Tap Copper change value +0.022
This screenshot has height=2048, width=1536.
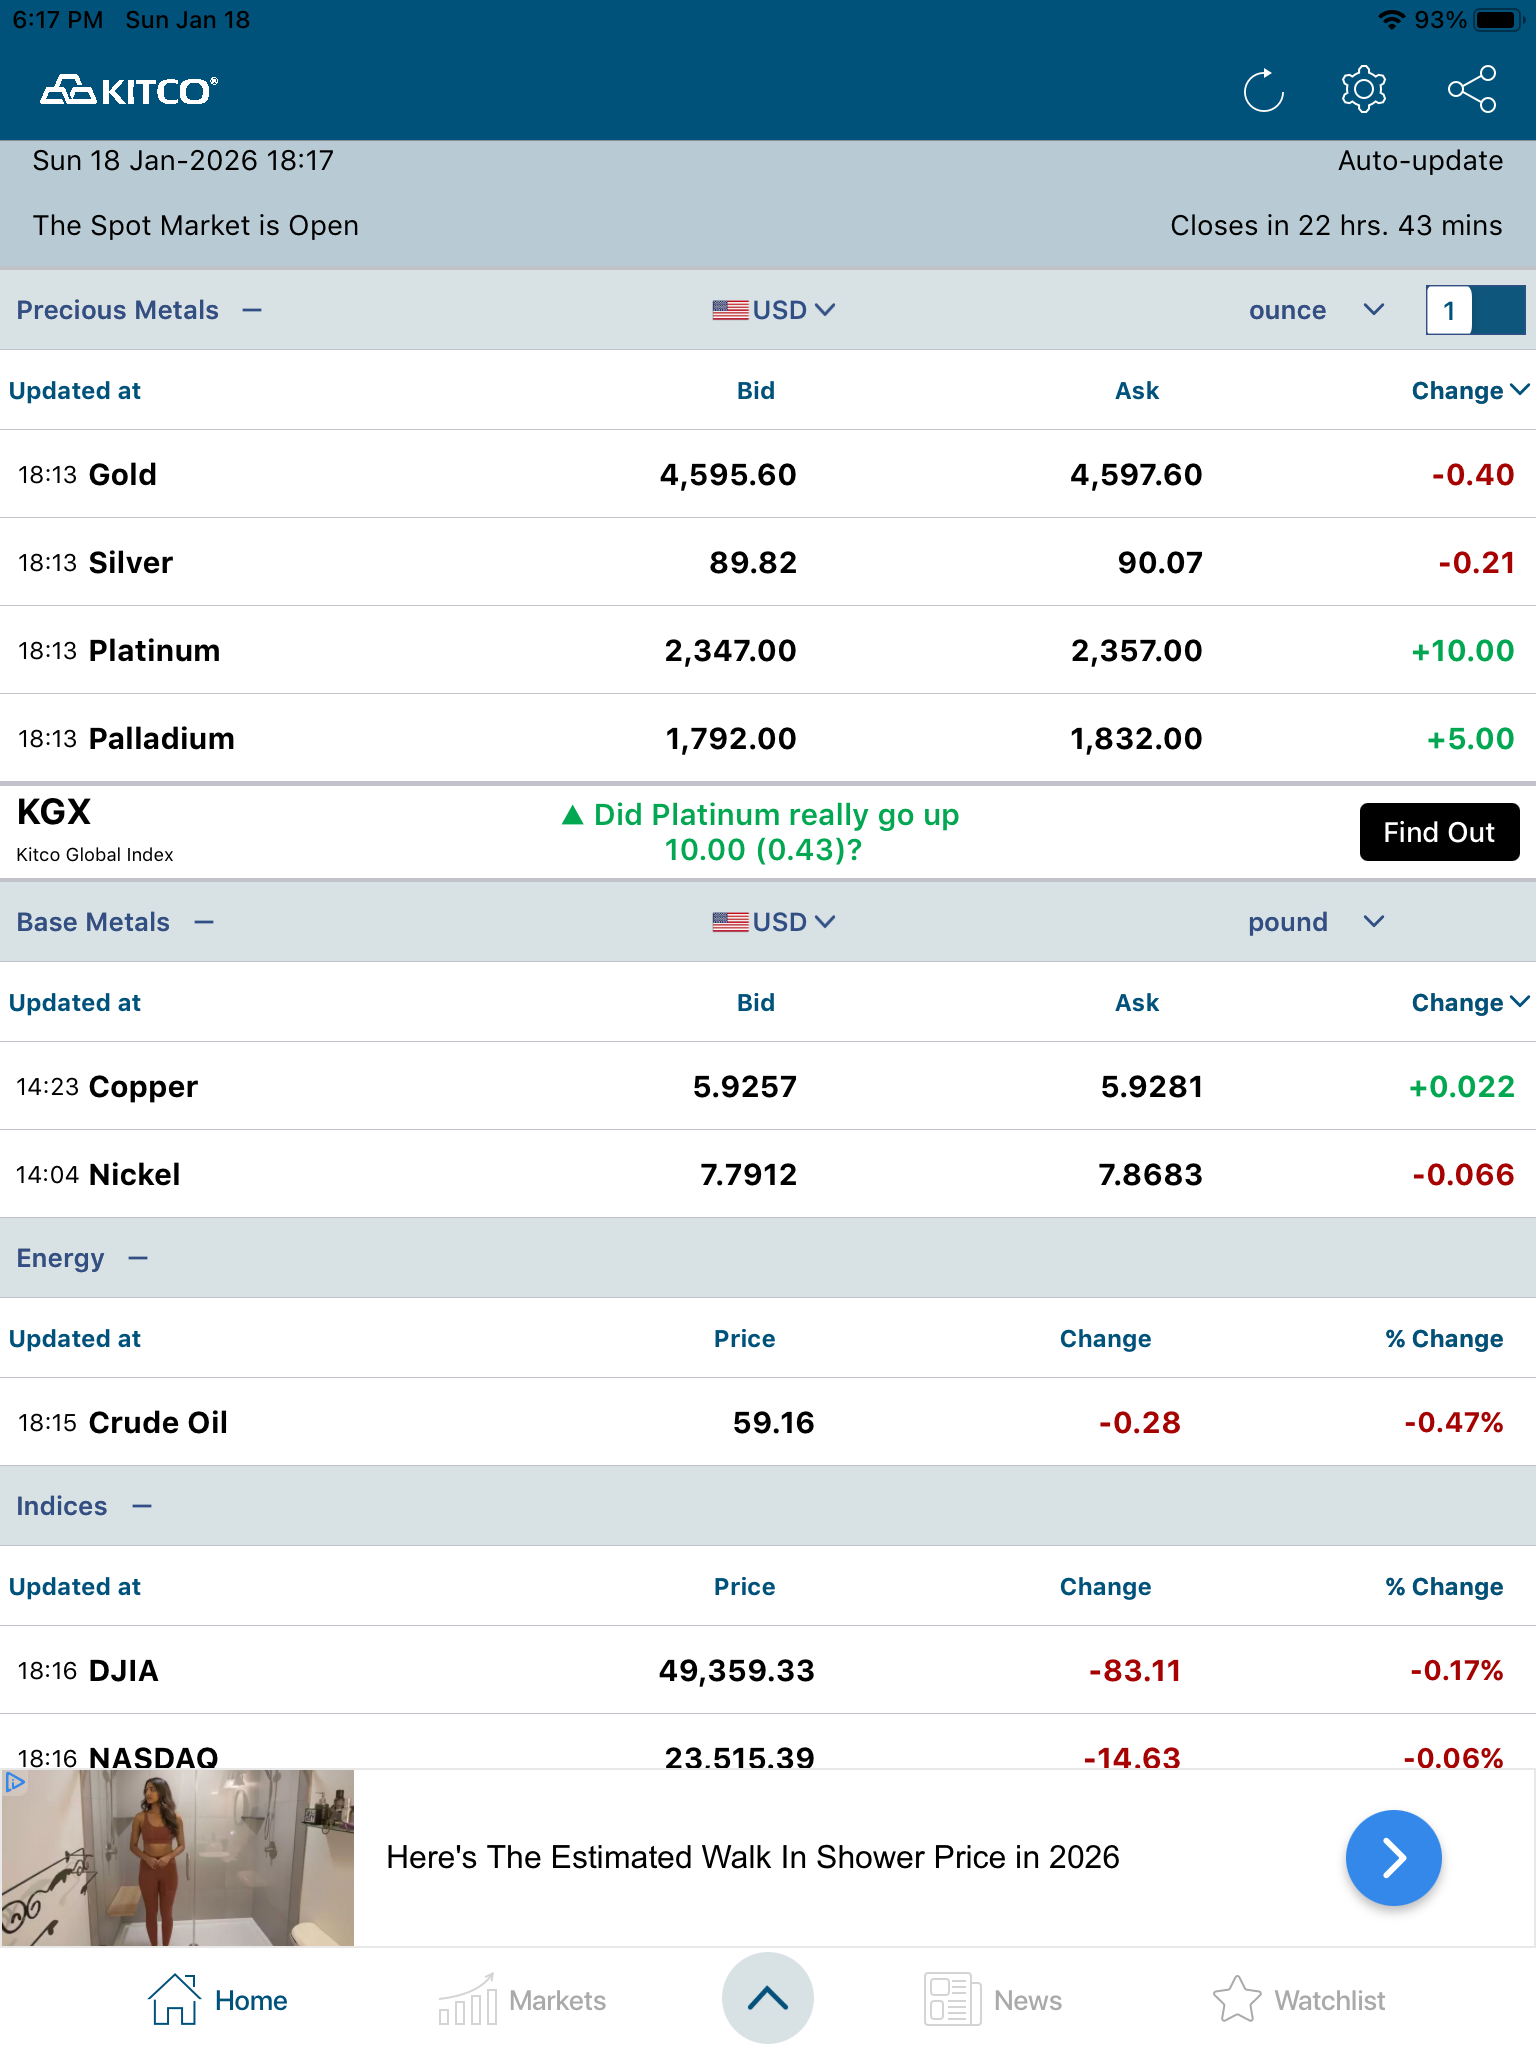1462,1086
